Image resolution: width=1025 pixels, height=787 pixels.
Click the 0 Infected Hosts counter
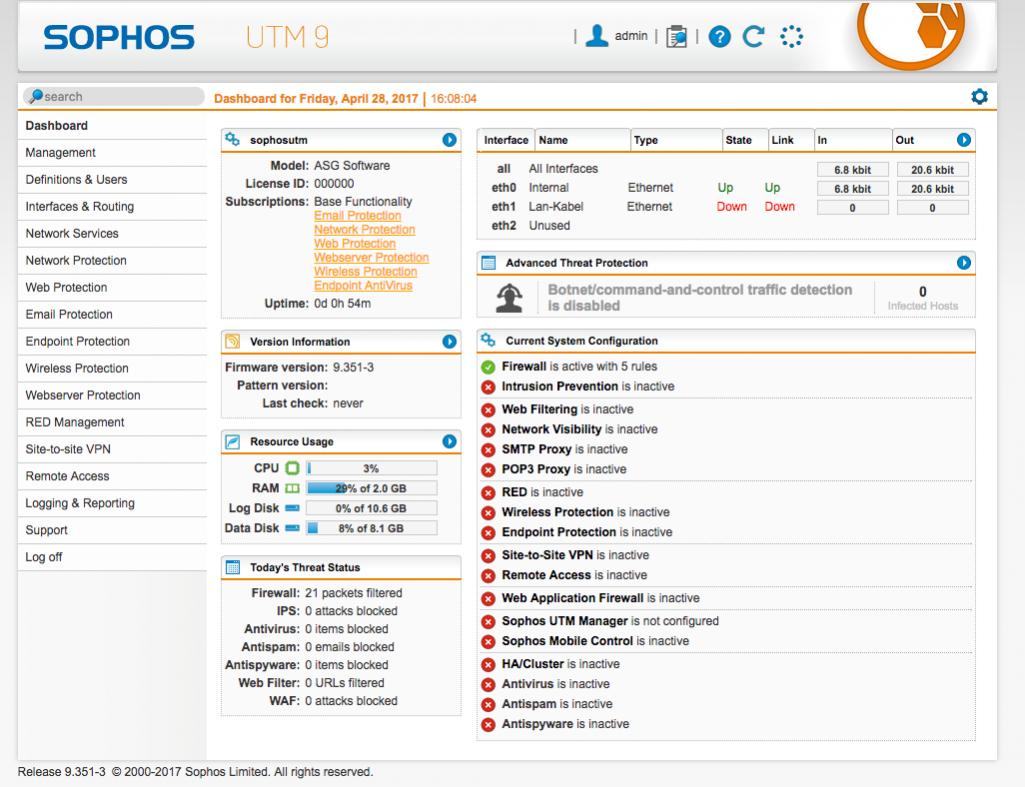point(922,297)
